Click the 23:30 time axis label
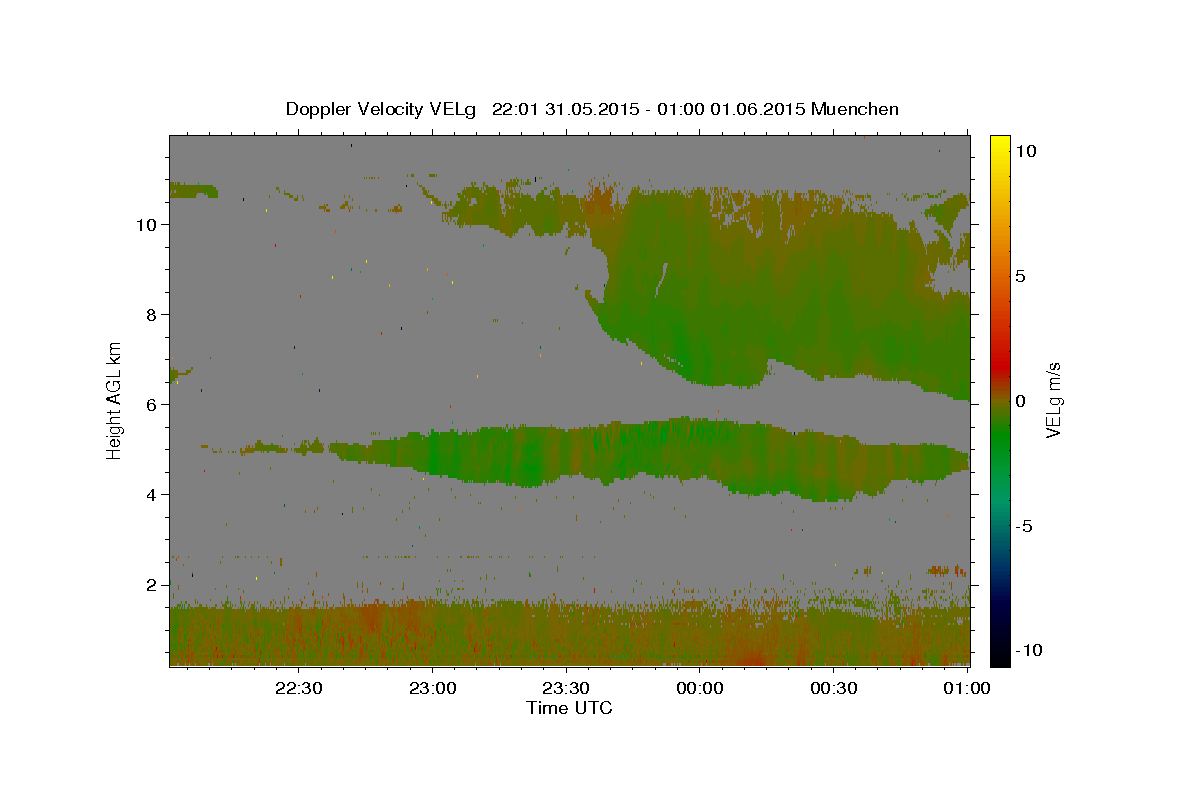The image size is (1200, 800). pos(566,688)
